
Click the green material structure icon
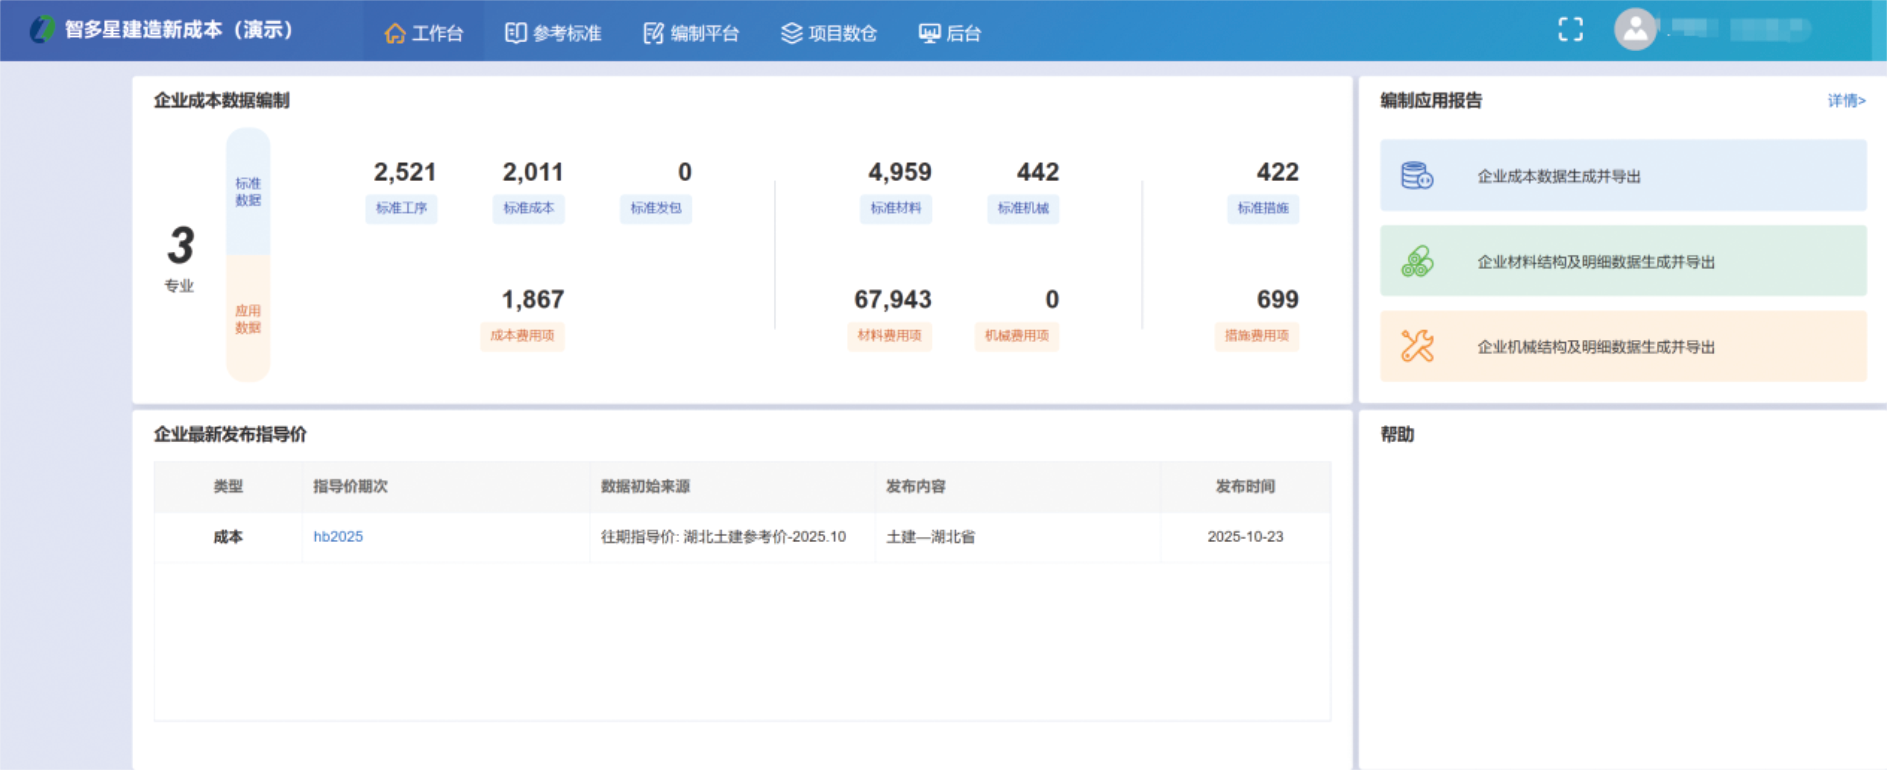pos(1416,262)
